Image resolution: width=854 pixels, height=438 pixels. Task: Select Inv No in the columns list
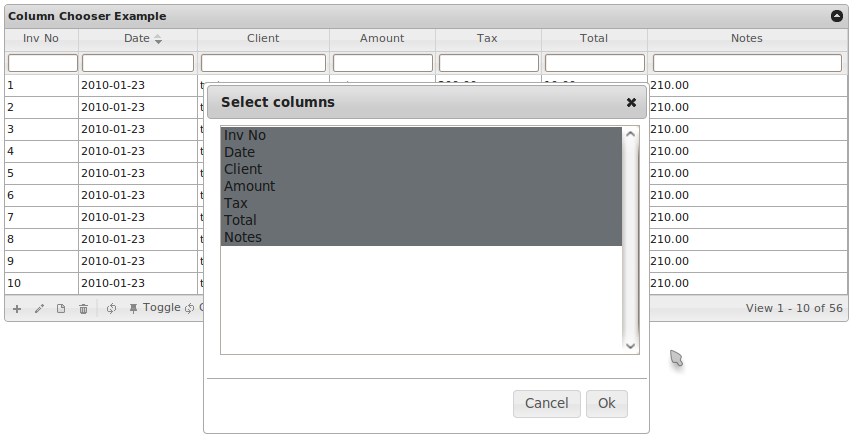245,135
